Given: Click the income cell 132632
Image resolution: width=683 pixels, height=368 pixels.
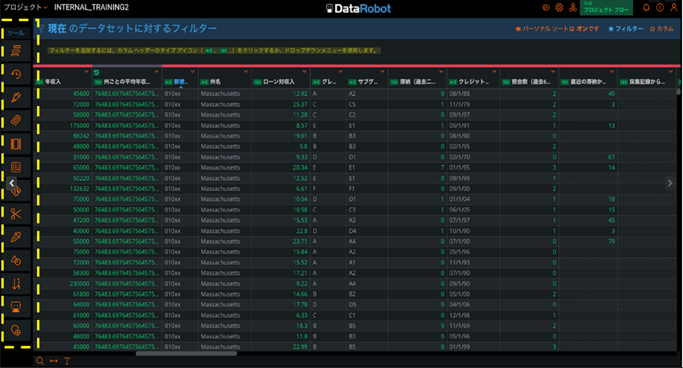Looking at the screenshot, I should [80, 189].
